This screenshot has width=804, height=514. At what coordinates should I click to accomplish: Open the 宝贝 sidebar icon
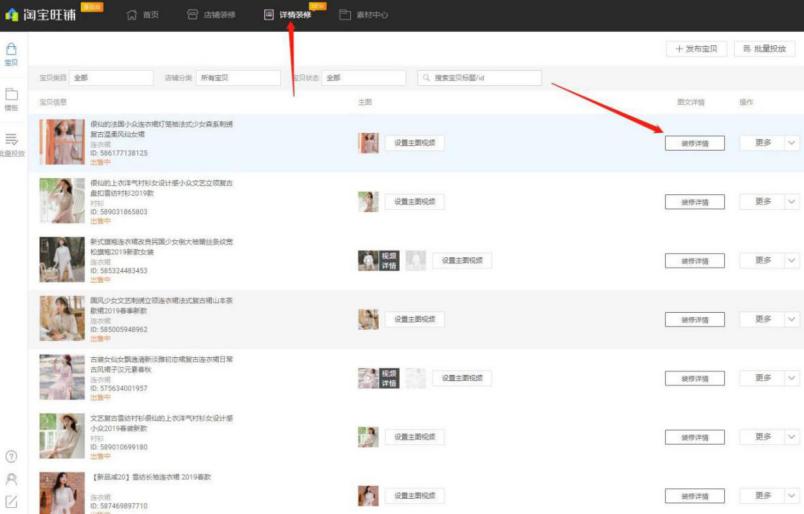[x=12, y=53]
